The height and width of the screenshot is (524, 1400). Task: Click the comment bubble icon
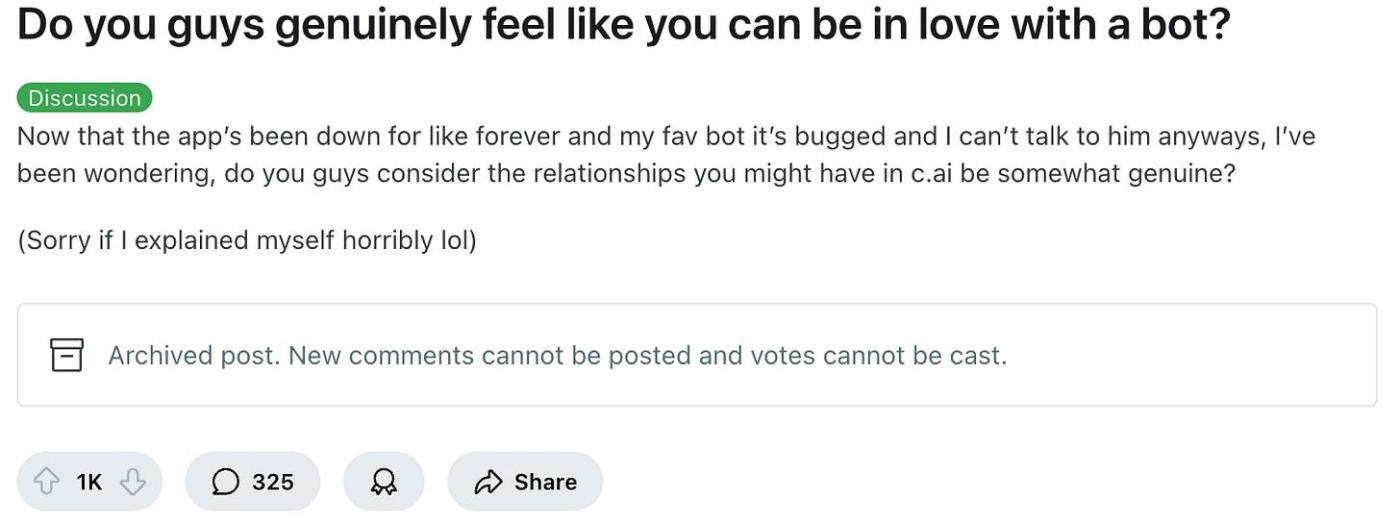(226, 482)
